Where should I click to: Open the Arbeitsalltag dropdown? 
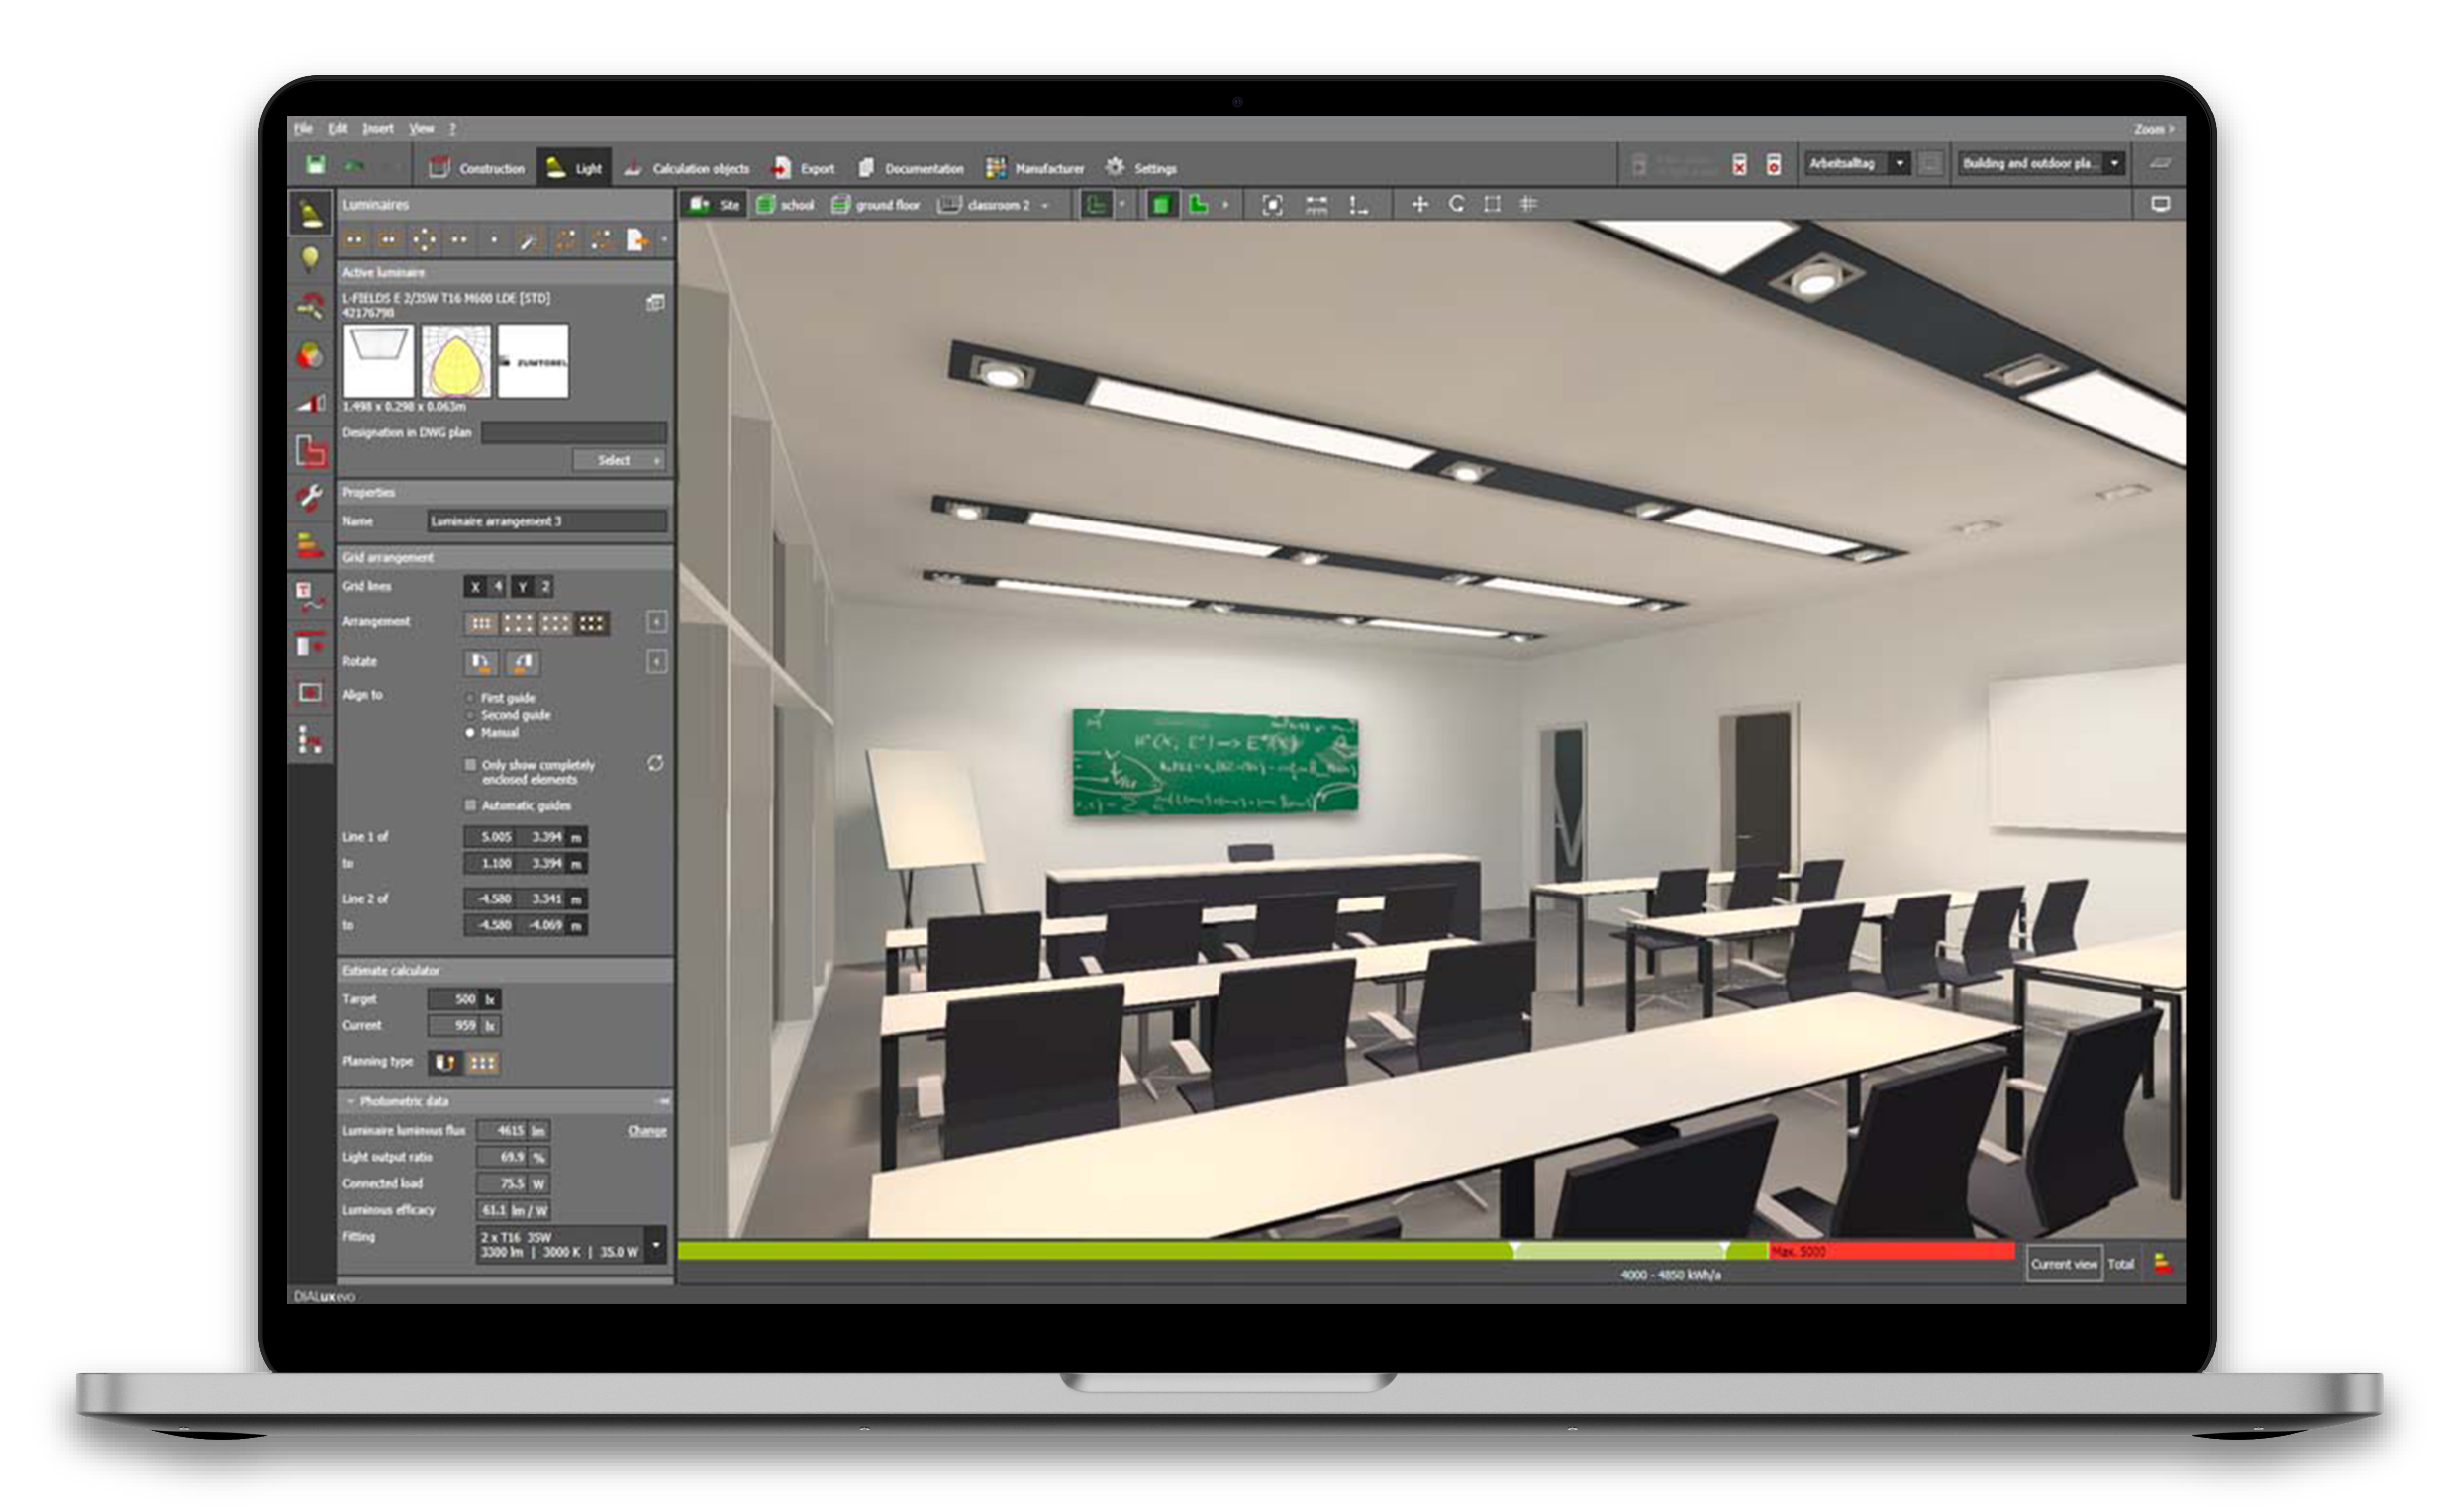point(1899,164)
